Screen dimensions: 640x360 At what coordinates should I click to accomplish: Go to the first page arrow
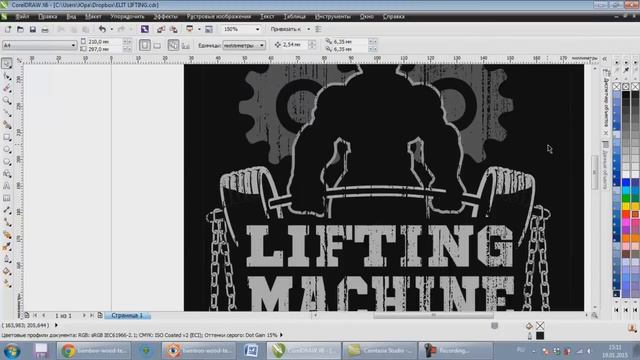[35, 316]
